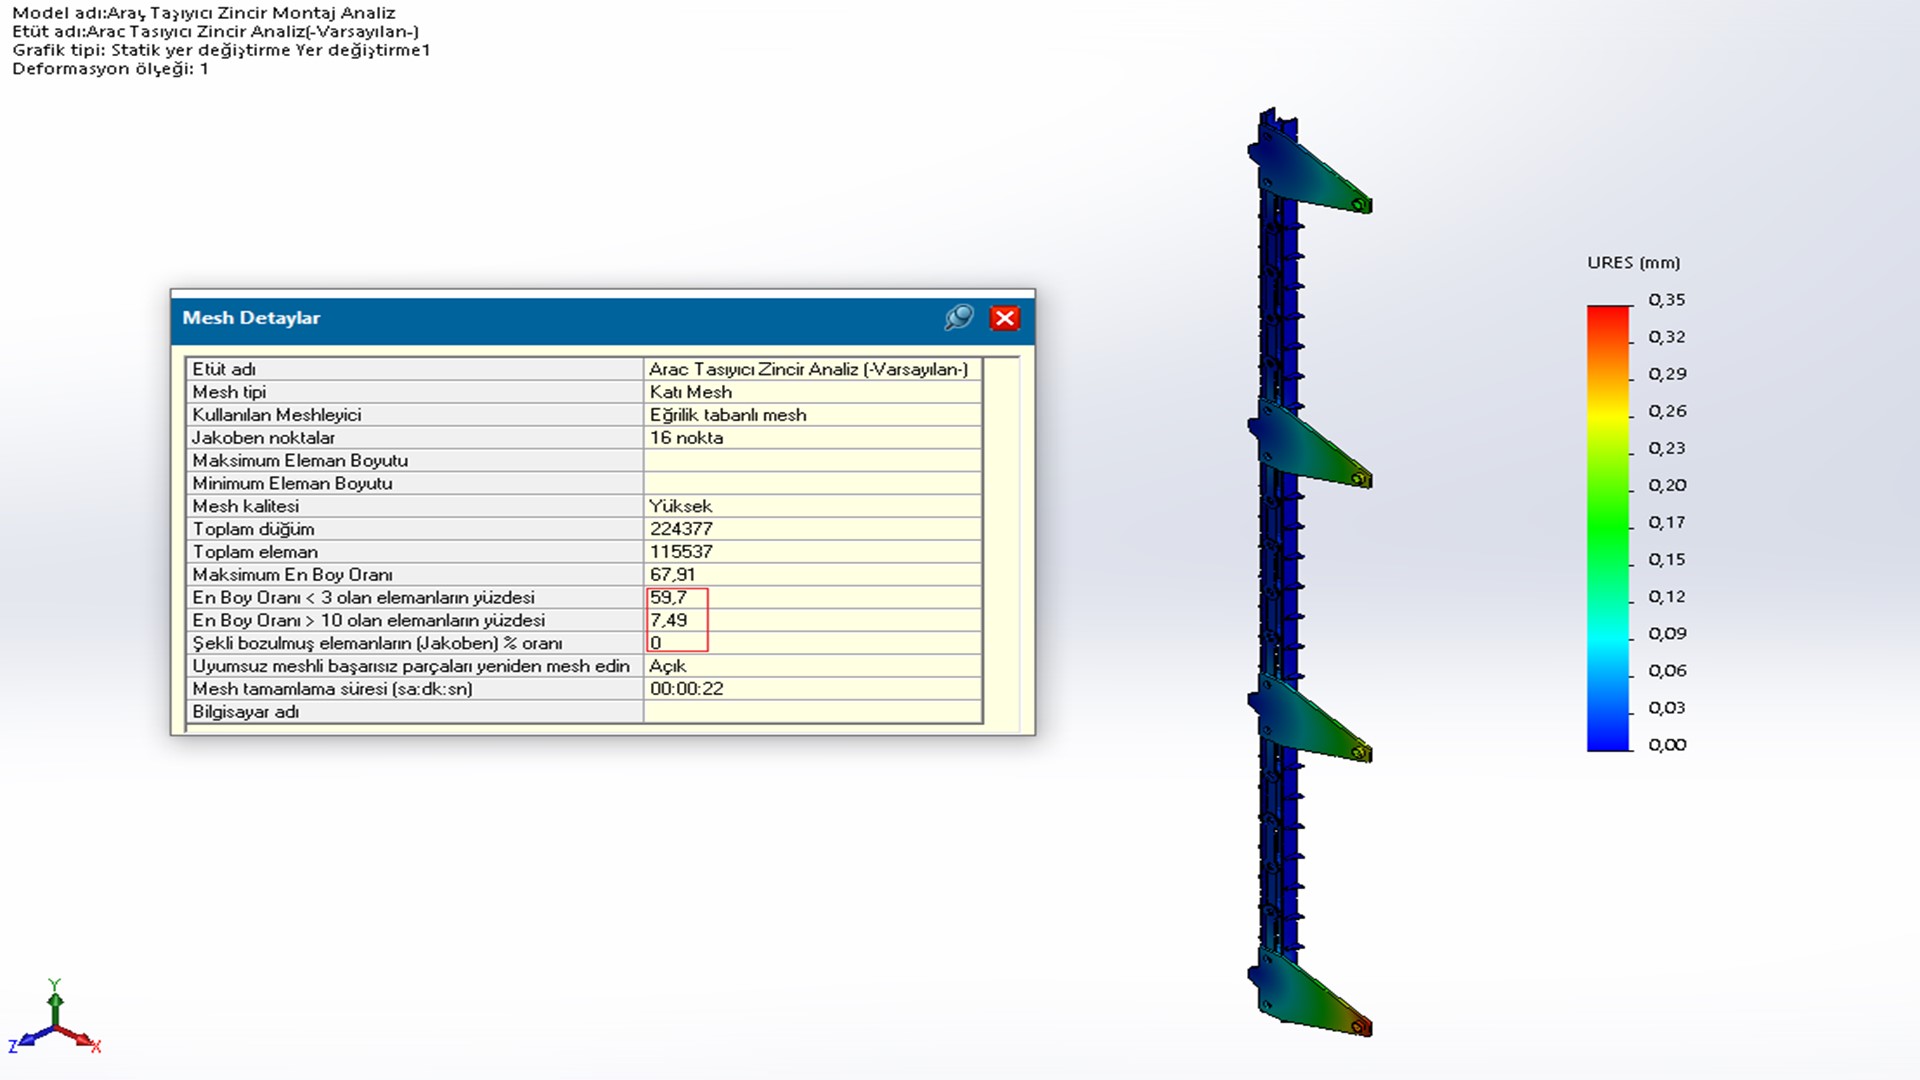Click the Maksimum En Boy Oranı value 67,91
The image size is (1920, 1080).
tap(672, 575)
